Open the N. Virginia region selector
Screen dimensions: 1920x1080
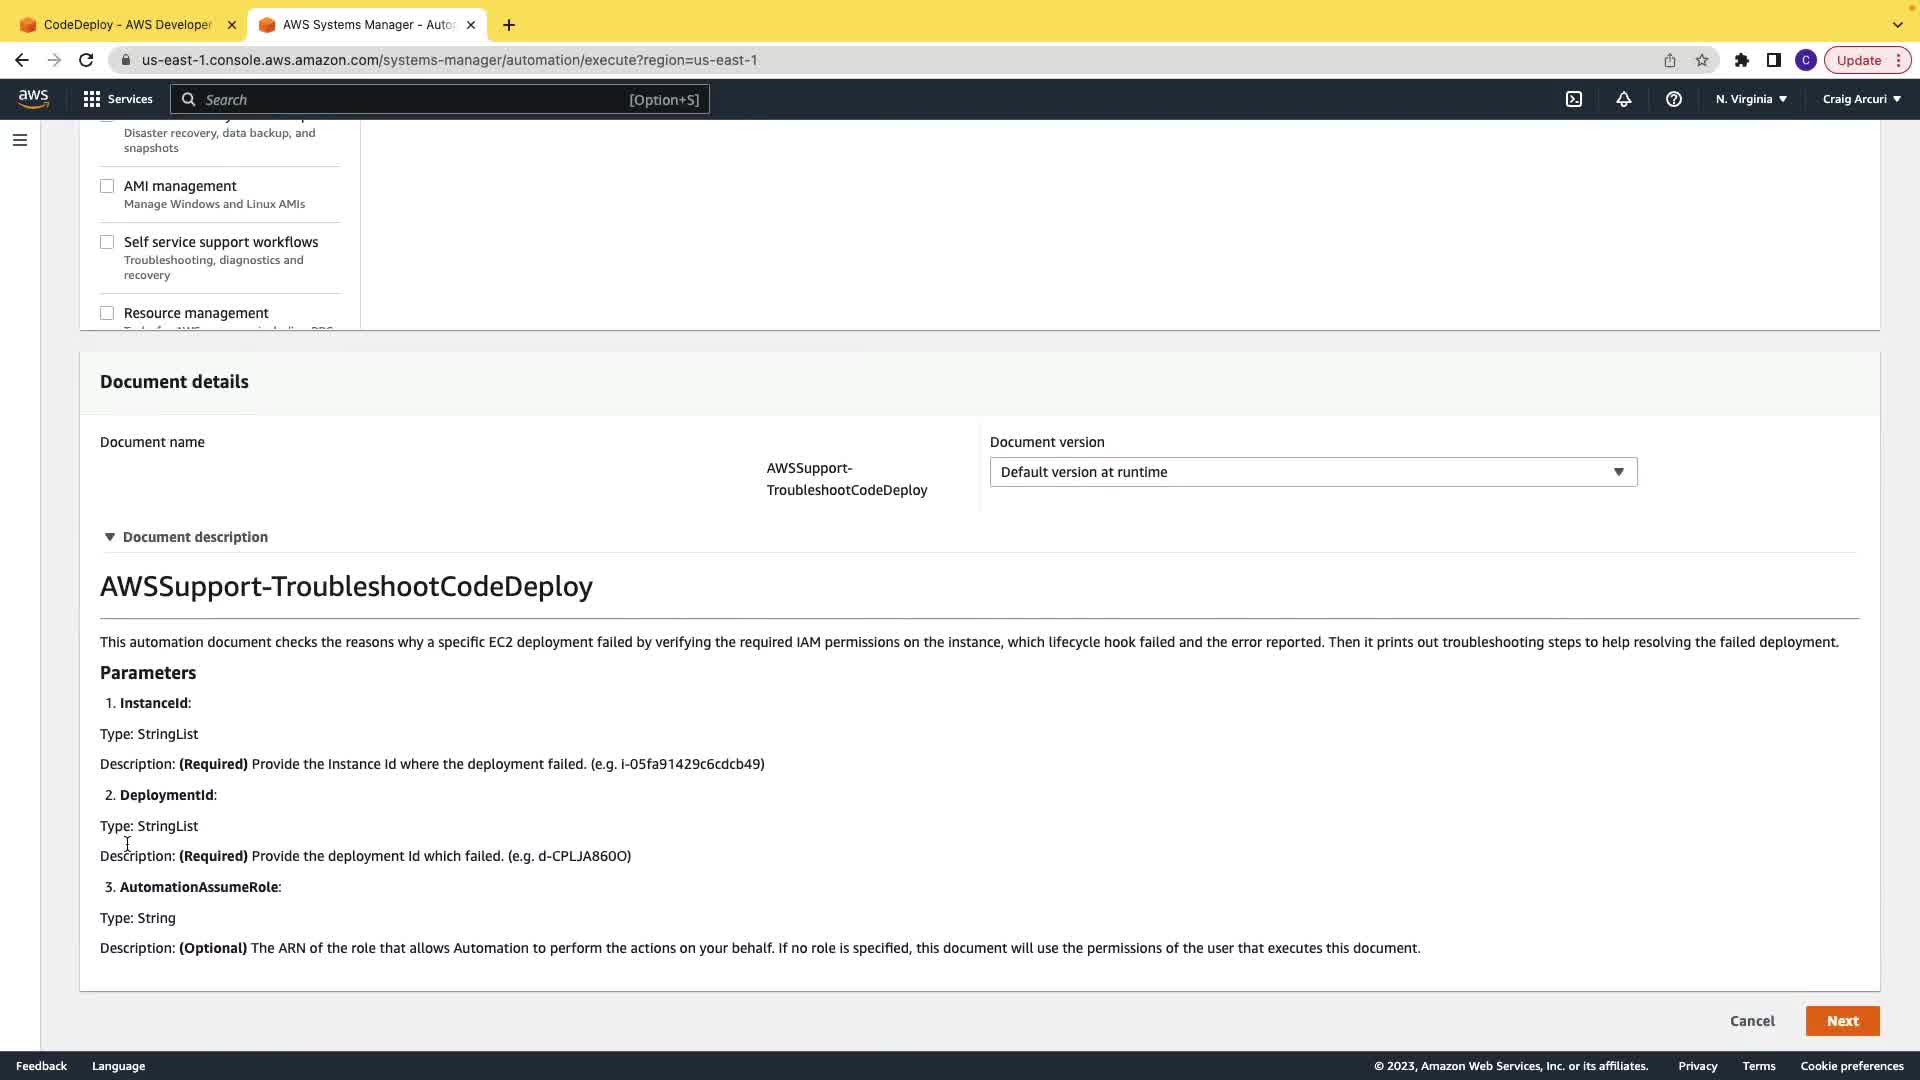(x=1751, y=99)
